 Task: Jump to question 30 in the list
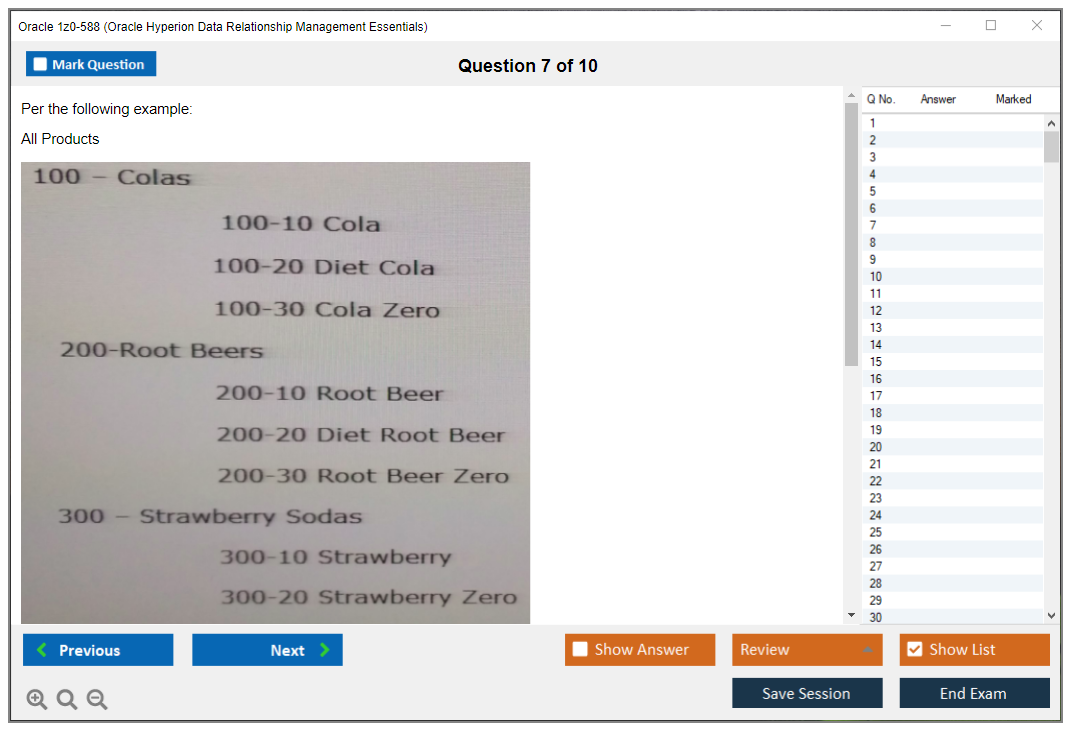[876, 617]
